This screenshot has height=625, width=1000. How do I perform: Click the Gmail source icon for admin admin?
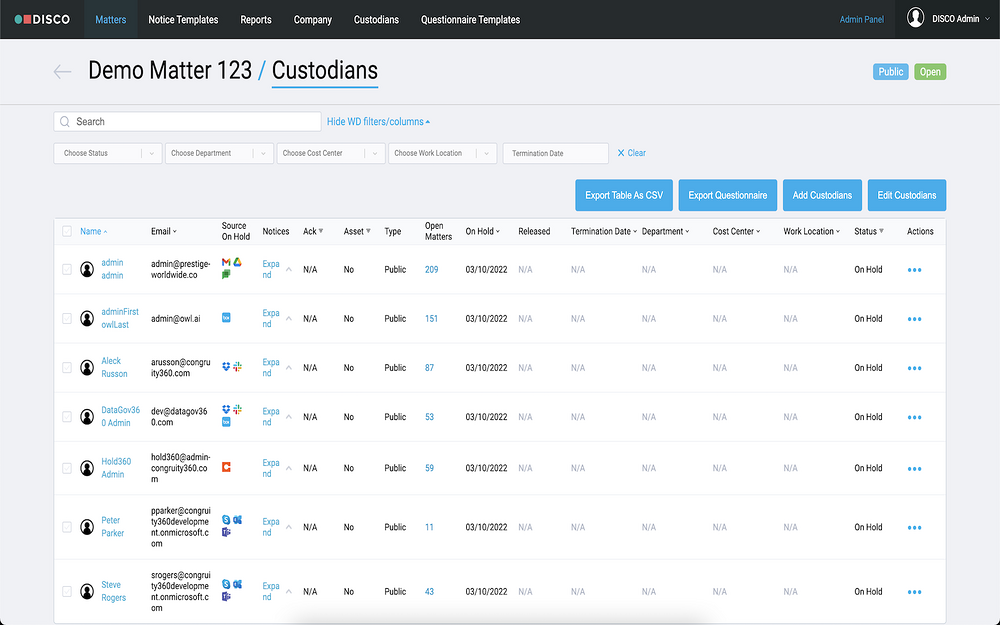point(226,262)
